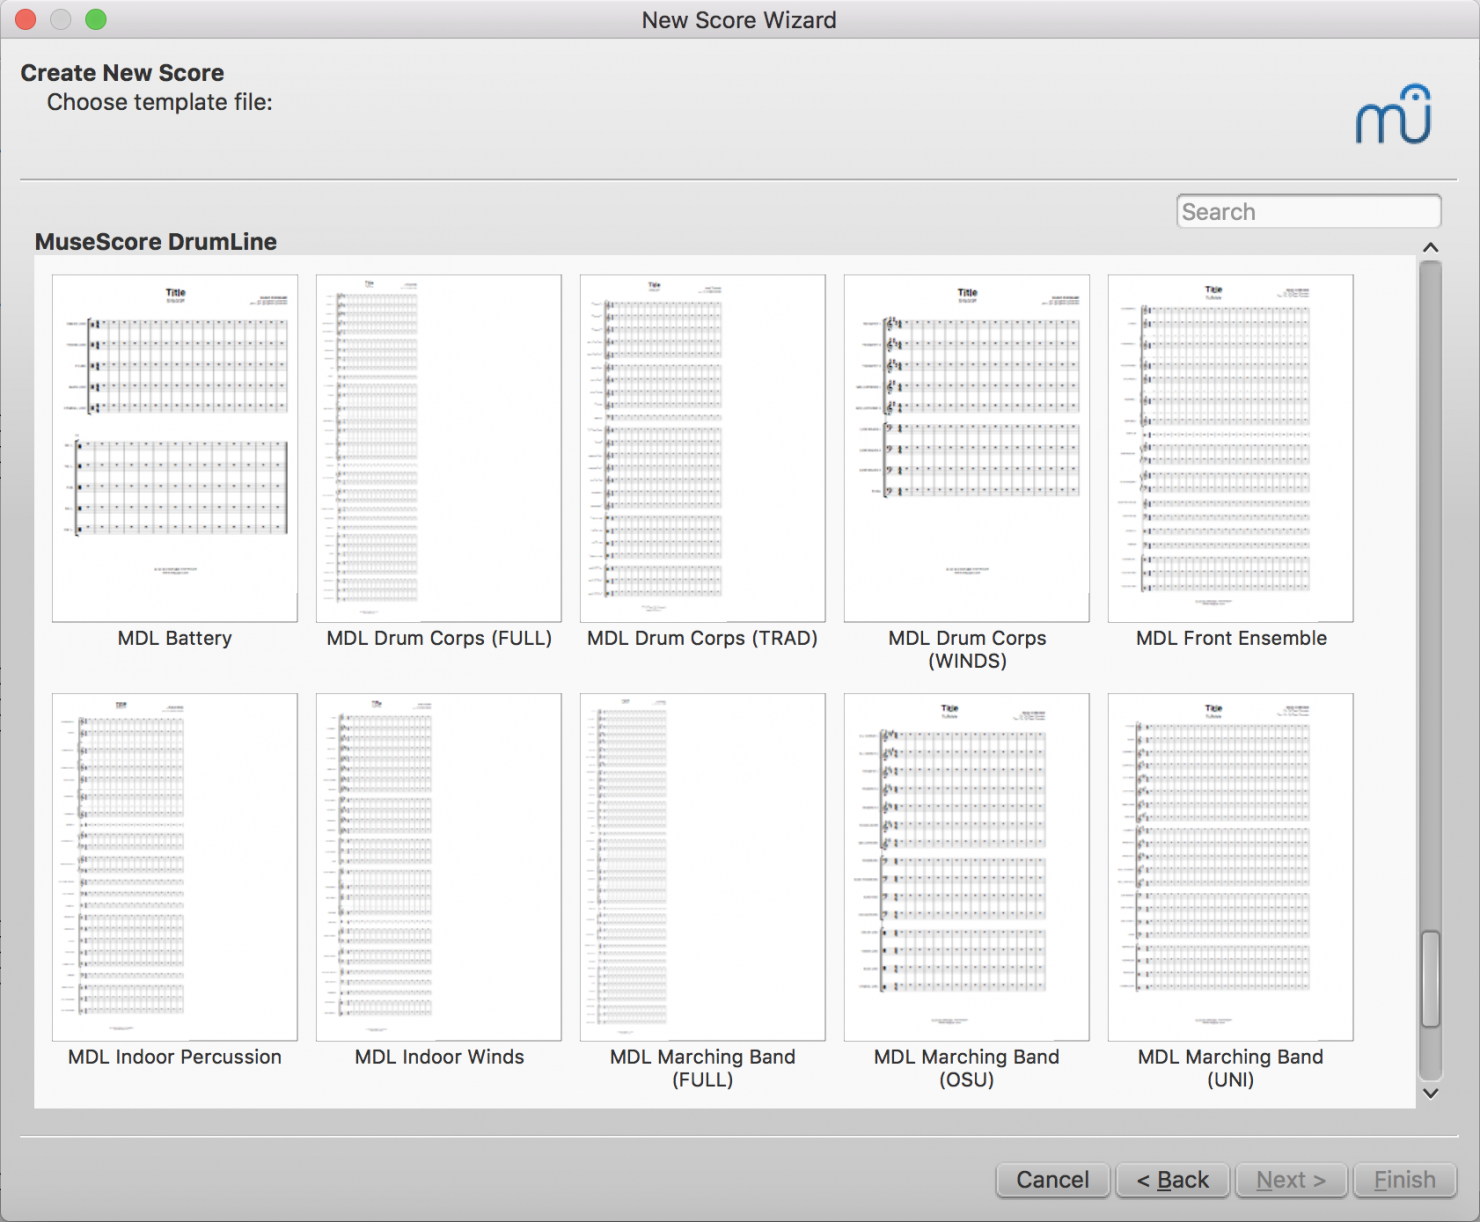Cancel the New Score Wizard
The image size is (1480, 1222).
point(1052,1180)
